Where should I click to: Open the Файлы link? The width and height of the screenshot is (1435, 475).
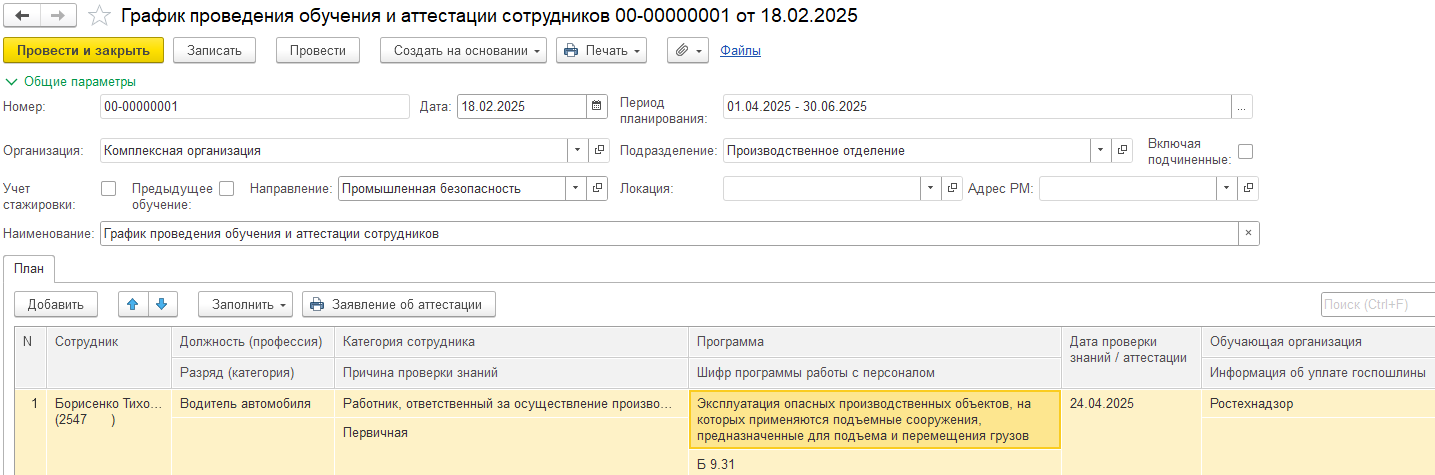tap(740, 50)
